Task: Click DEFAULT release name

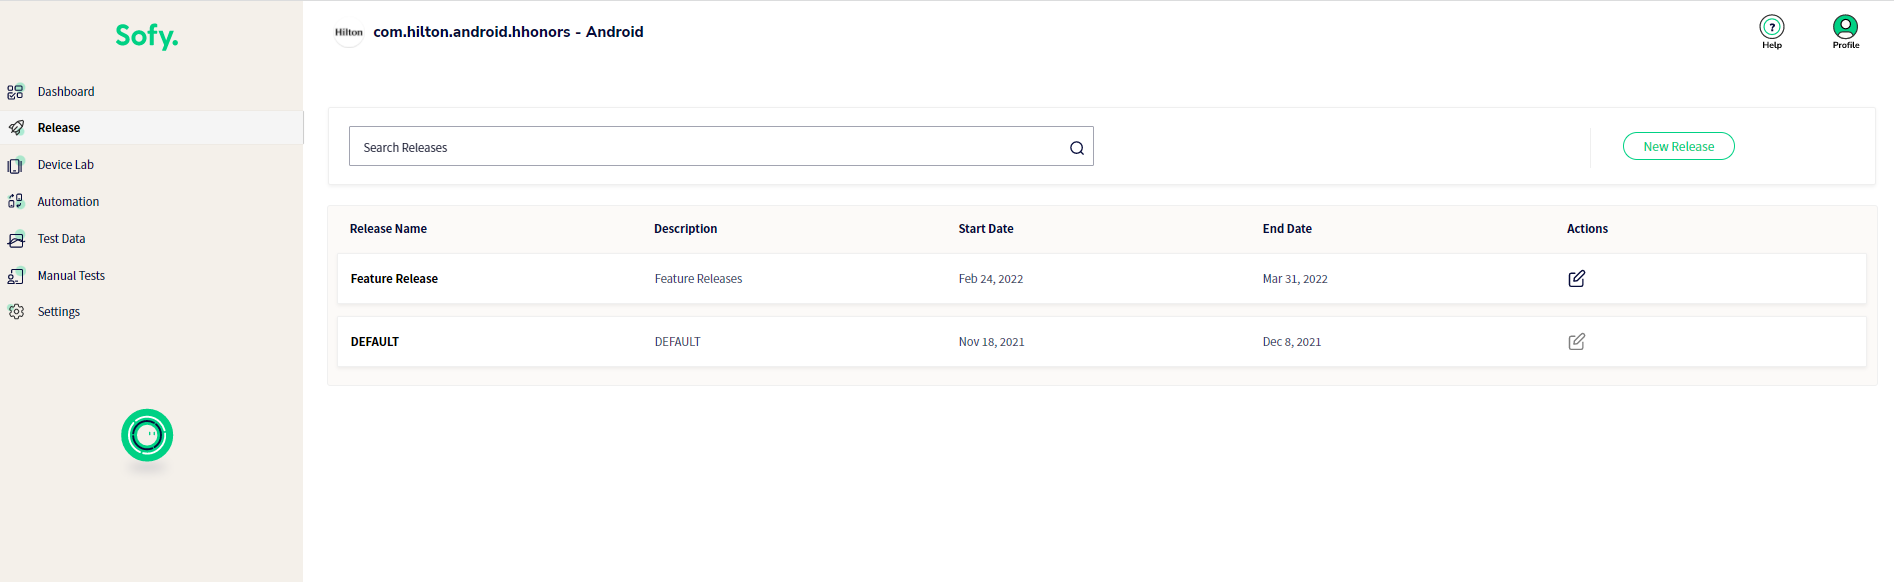Action: click(x=375, y=342)
